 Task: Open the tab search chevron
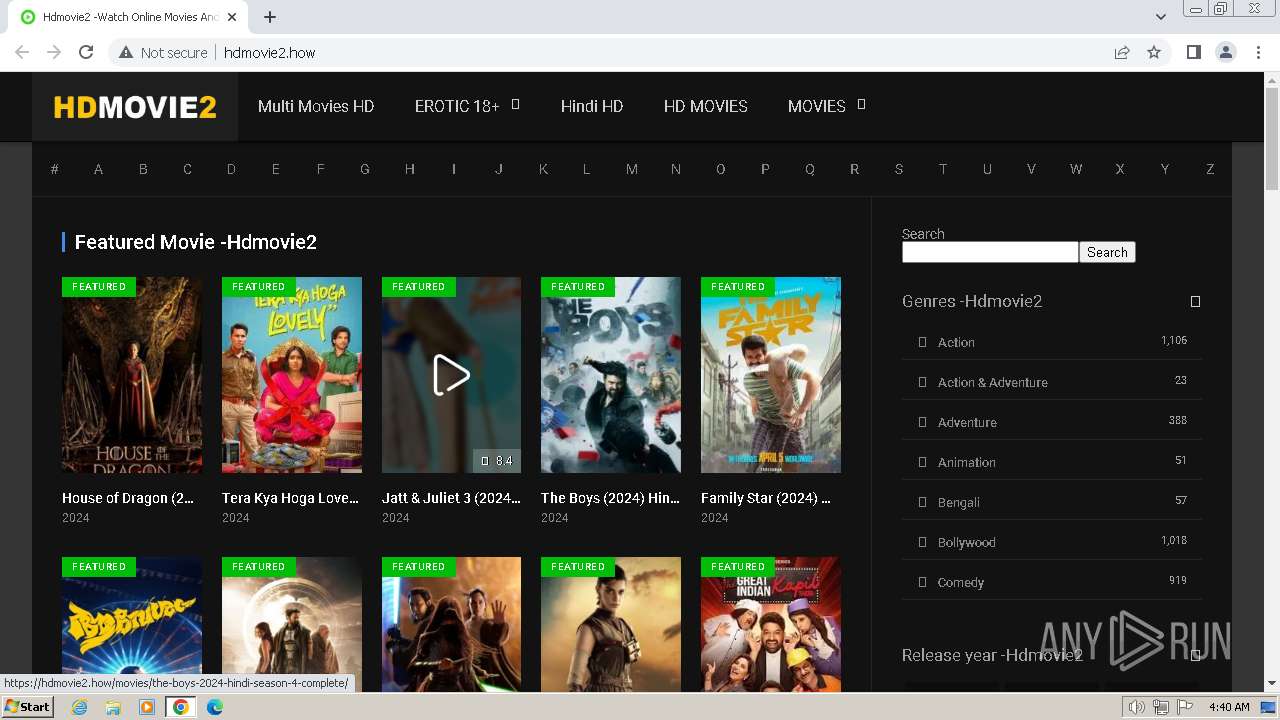1160,17
